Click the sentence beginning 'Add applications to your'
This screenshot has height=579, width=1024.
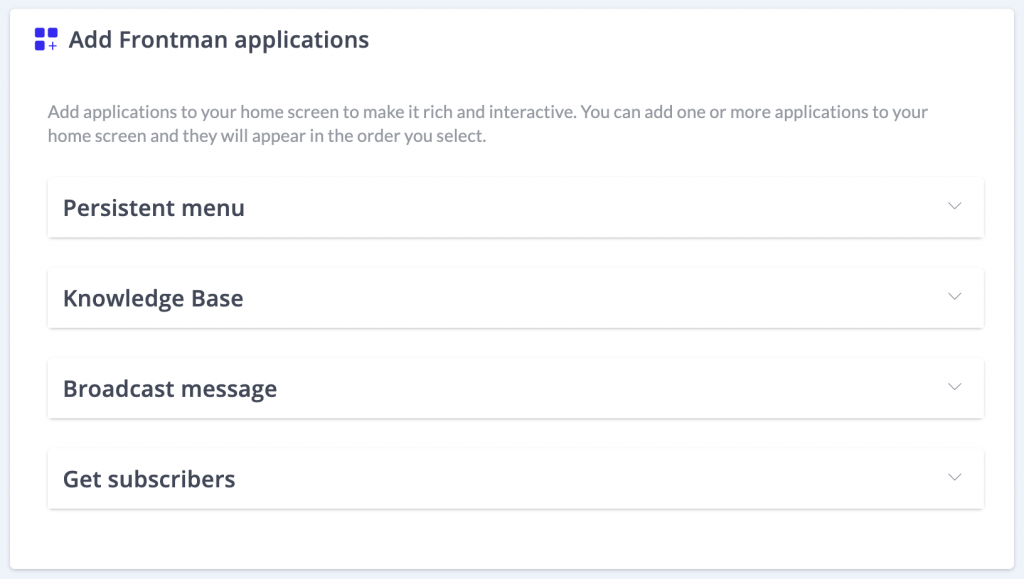pyautogui.click(x=312, y=112)
